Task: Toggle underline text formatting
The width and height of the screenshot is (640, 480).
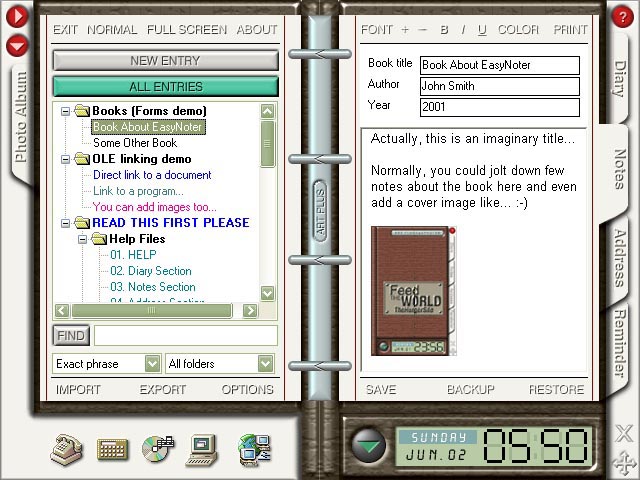Action: tap(482, 30)
